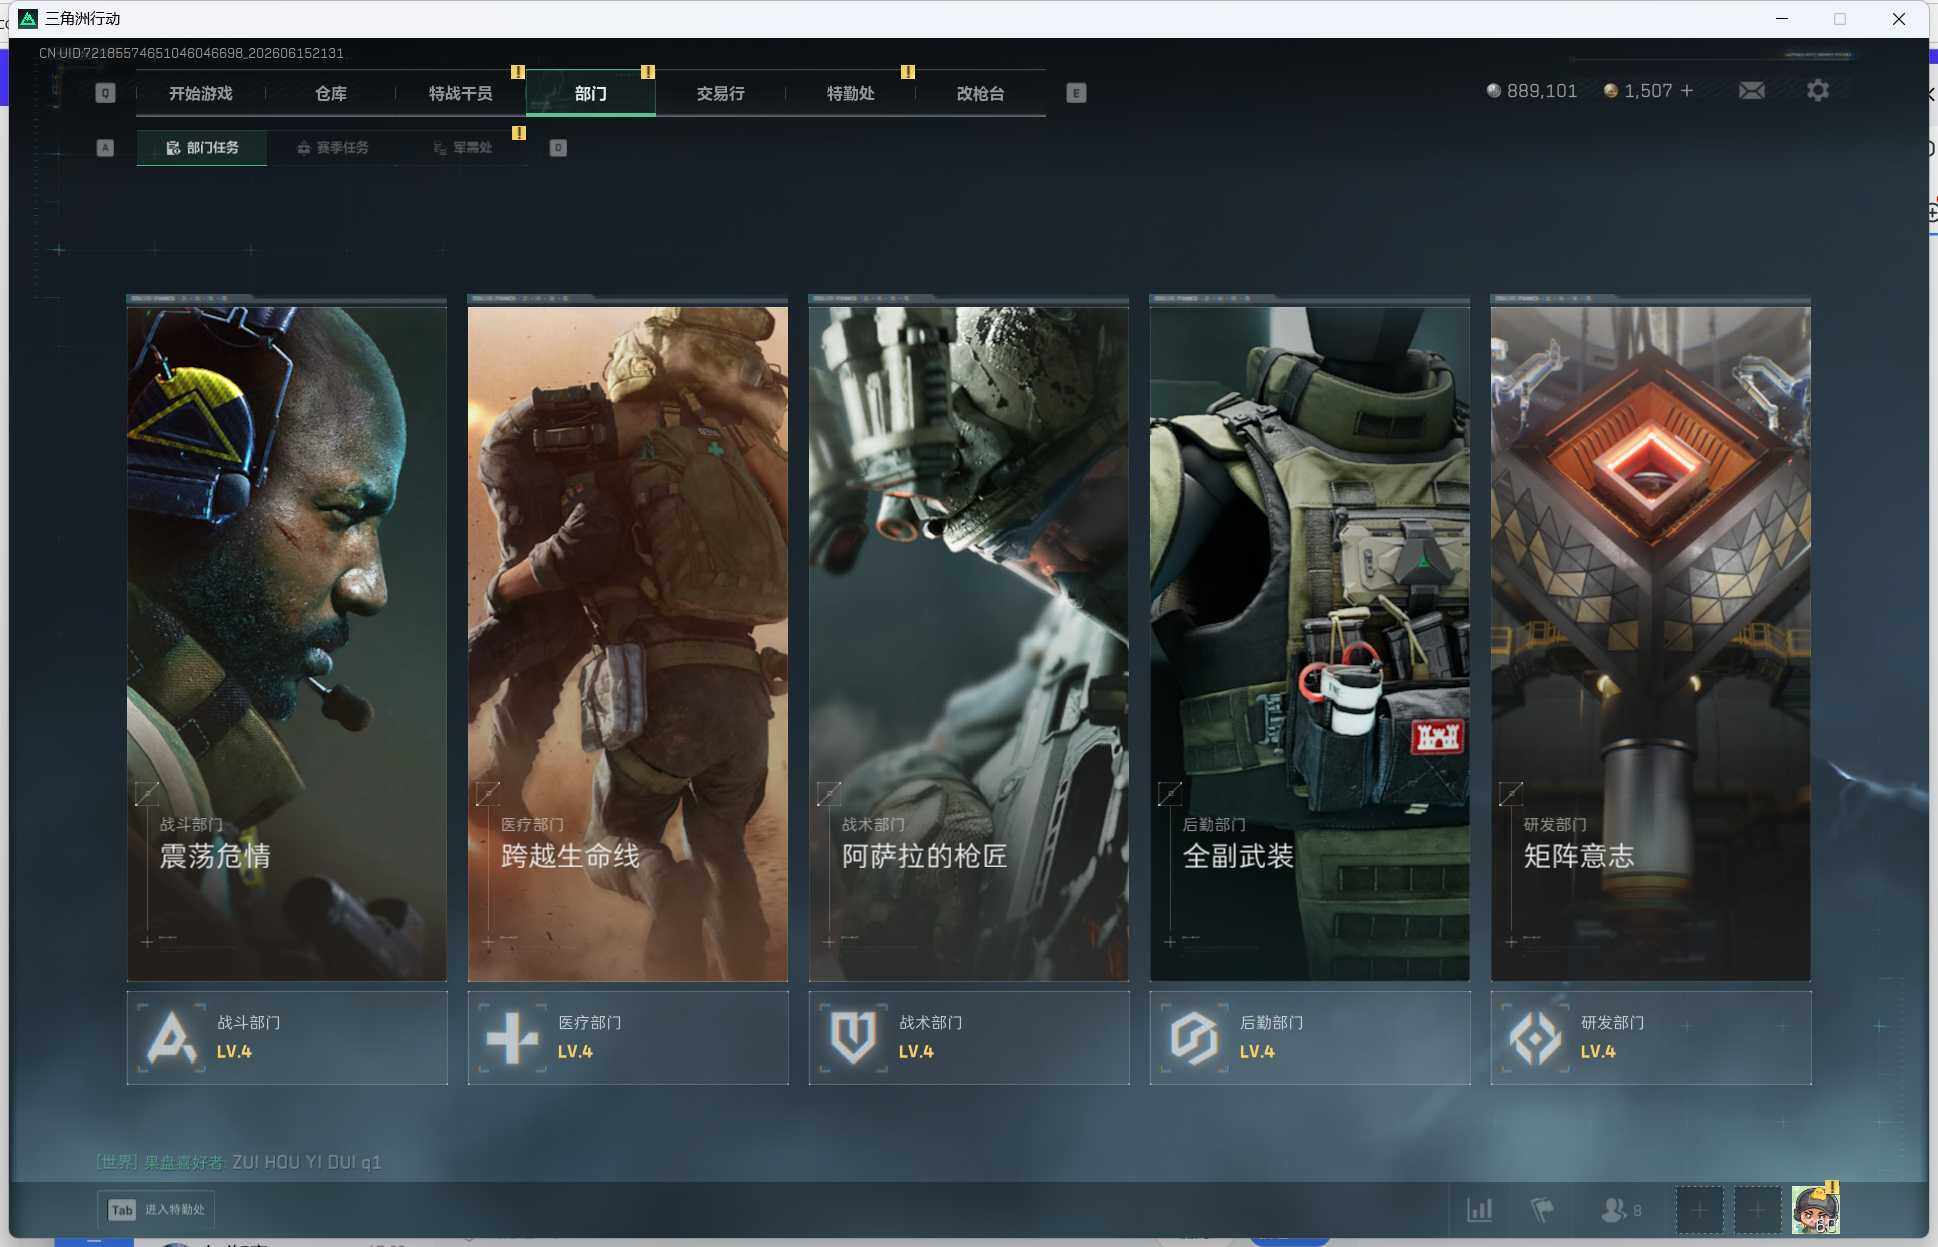Open the player avatar profile

coord(1815,1210)
